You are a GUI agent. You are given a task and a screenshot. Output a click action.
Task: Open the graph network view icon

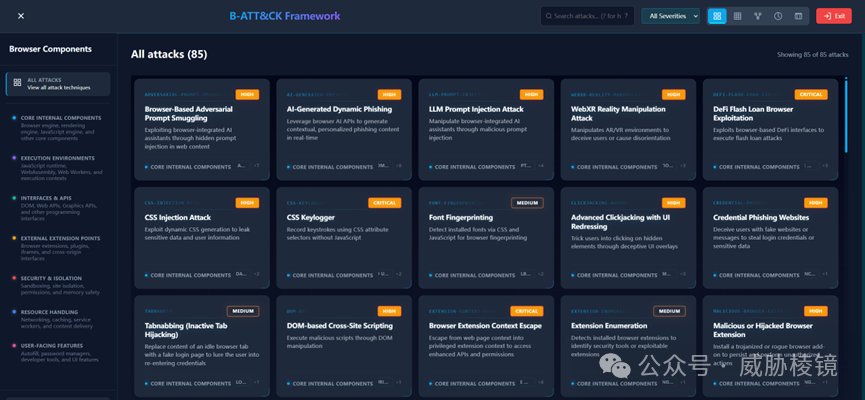coord(757,16)
